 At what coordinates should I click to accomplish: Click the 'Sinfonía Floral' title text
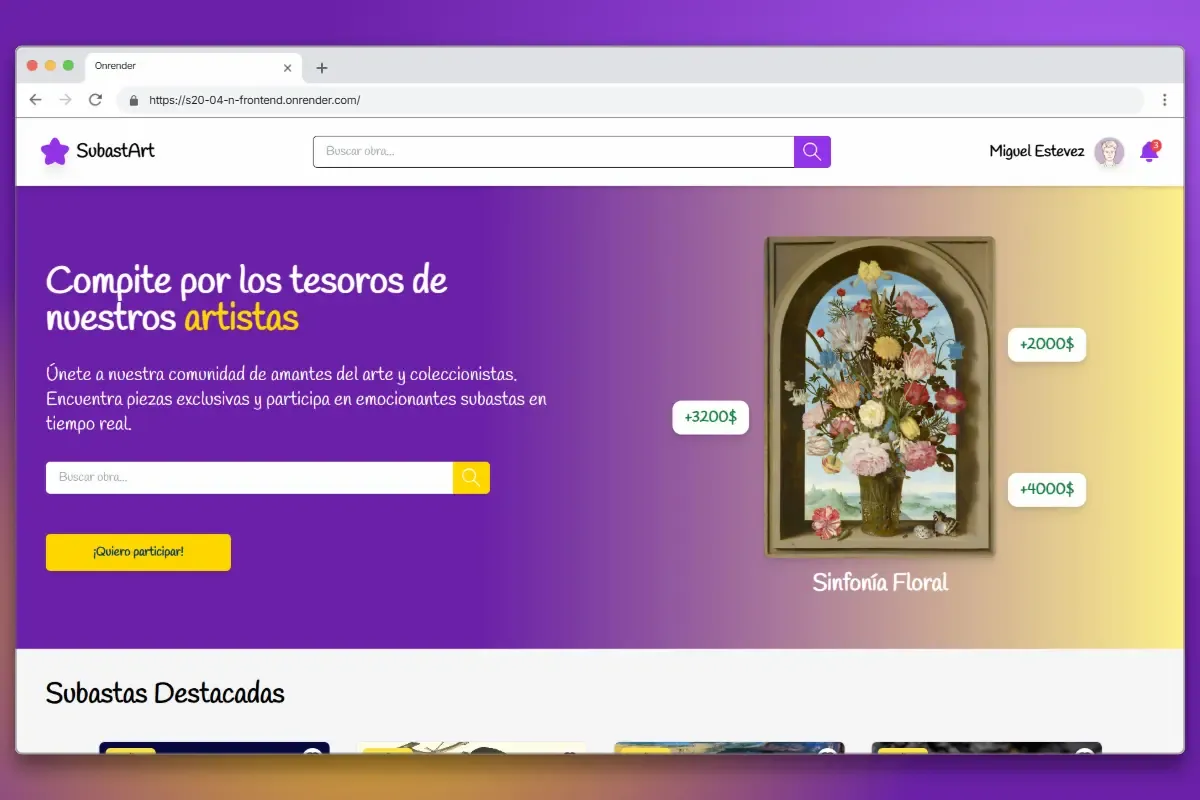tap(880, 582)
